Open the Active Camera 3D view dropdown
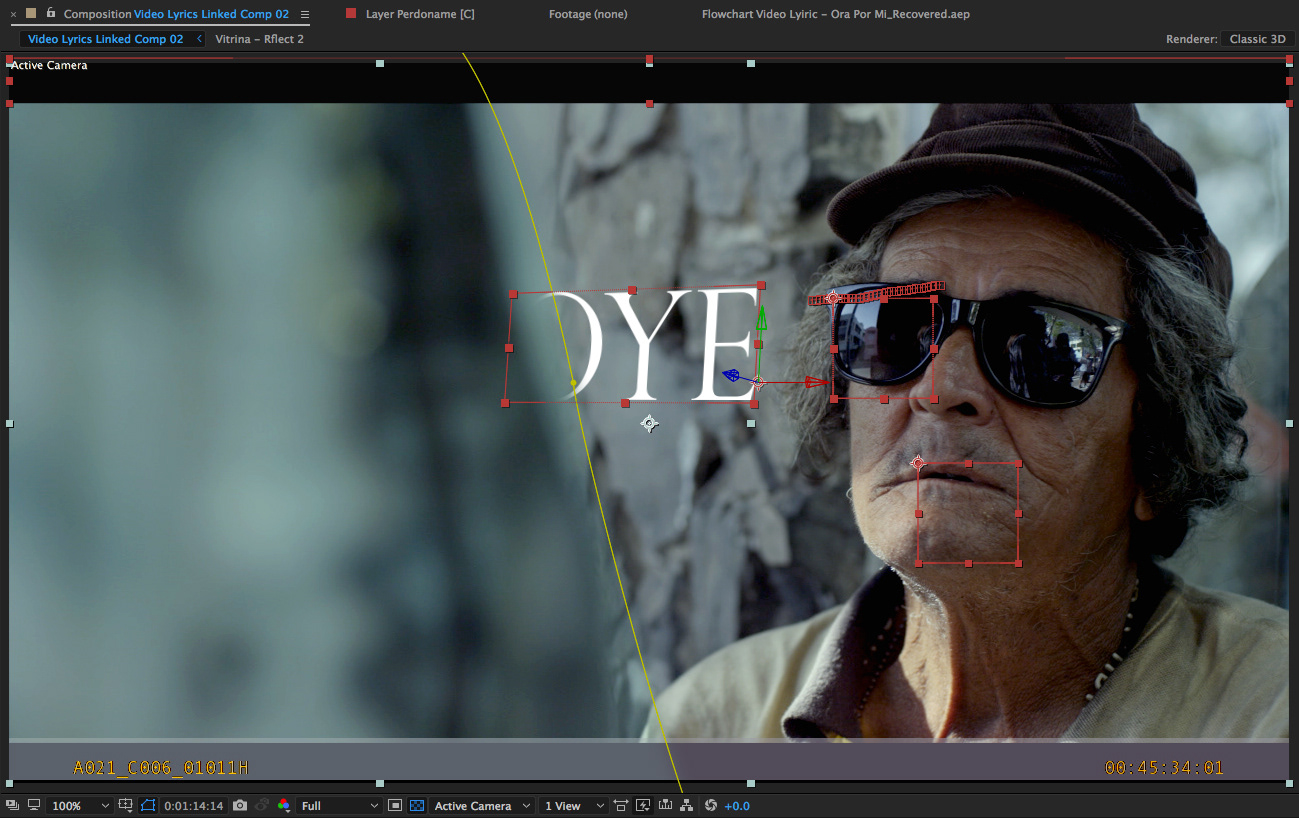 click(481, 806)
